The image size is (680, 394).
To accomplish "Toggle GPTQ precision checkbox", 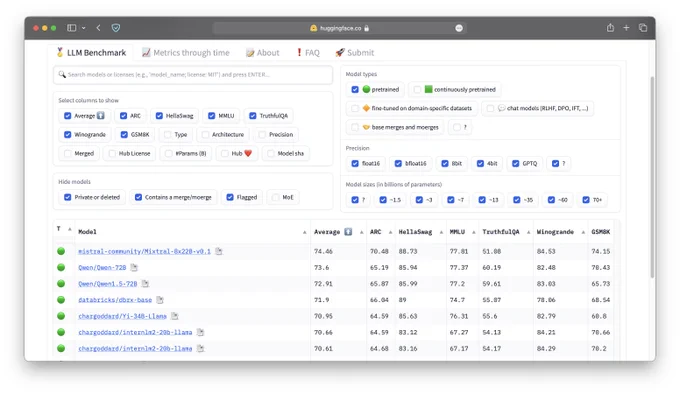I will tap(515, 163).
